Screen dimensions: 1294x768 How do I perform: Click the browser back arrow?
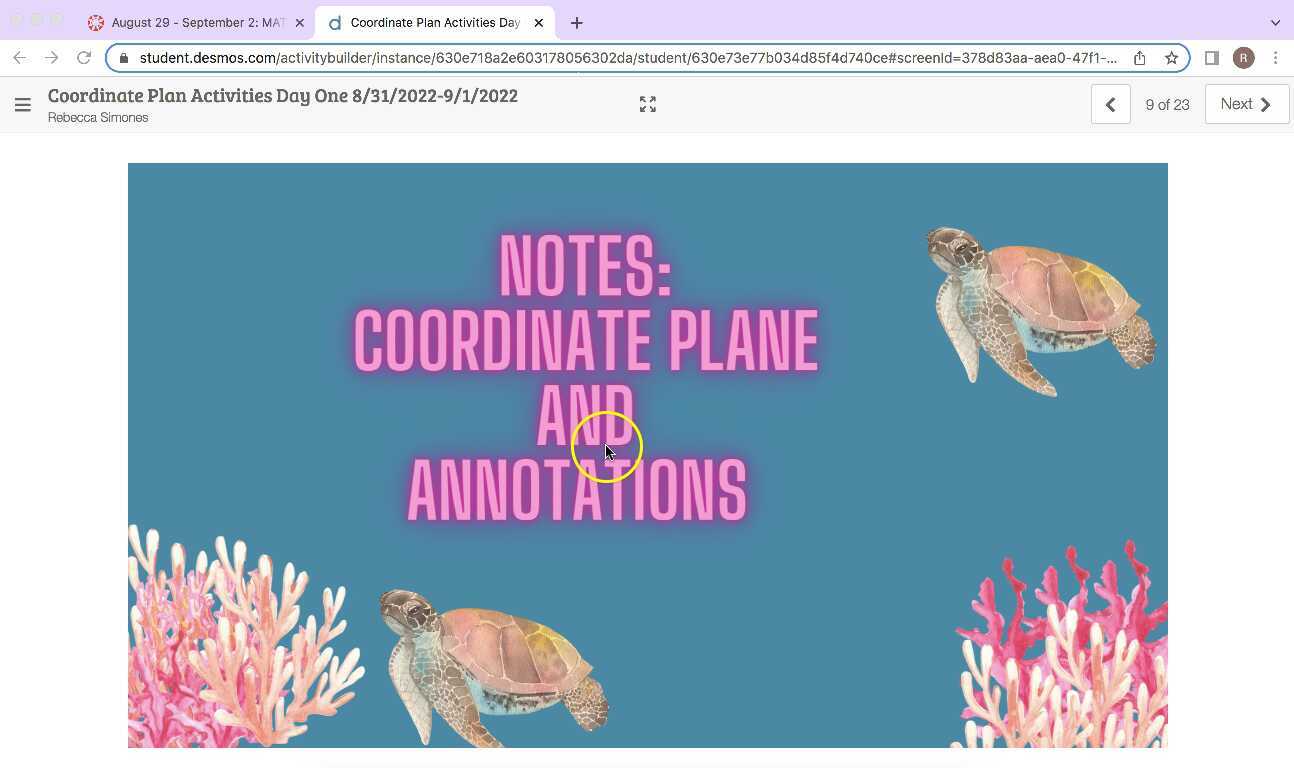tap(20, 57)
